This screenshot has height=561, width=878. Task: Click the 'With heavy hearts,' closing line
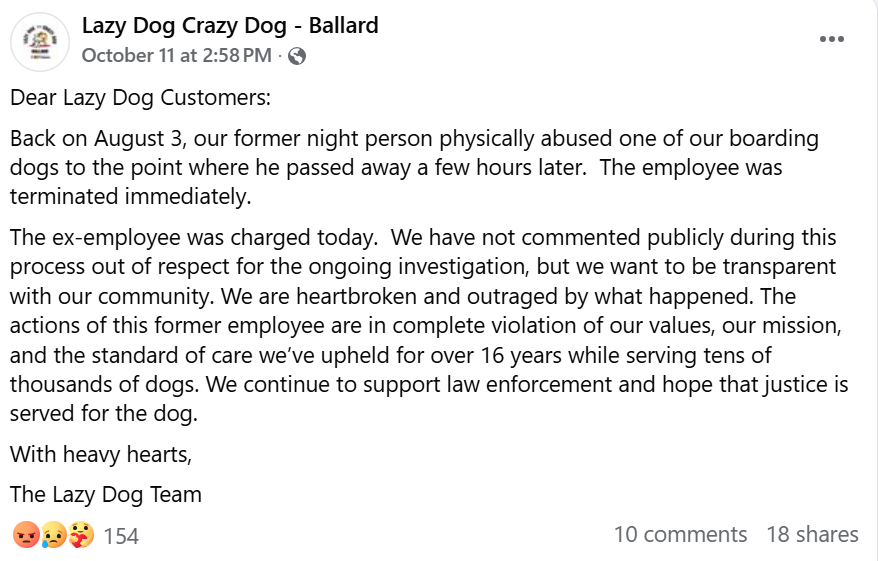click(100, 455)
